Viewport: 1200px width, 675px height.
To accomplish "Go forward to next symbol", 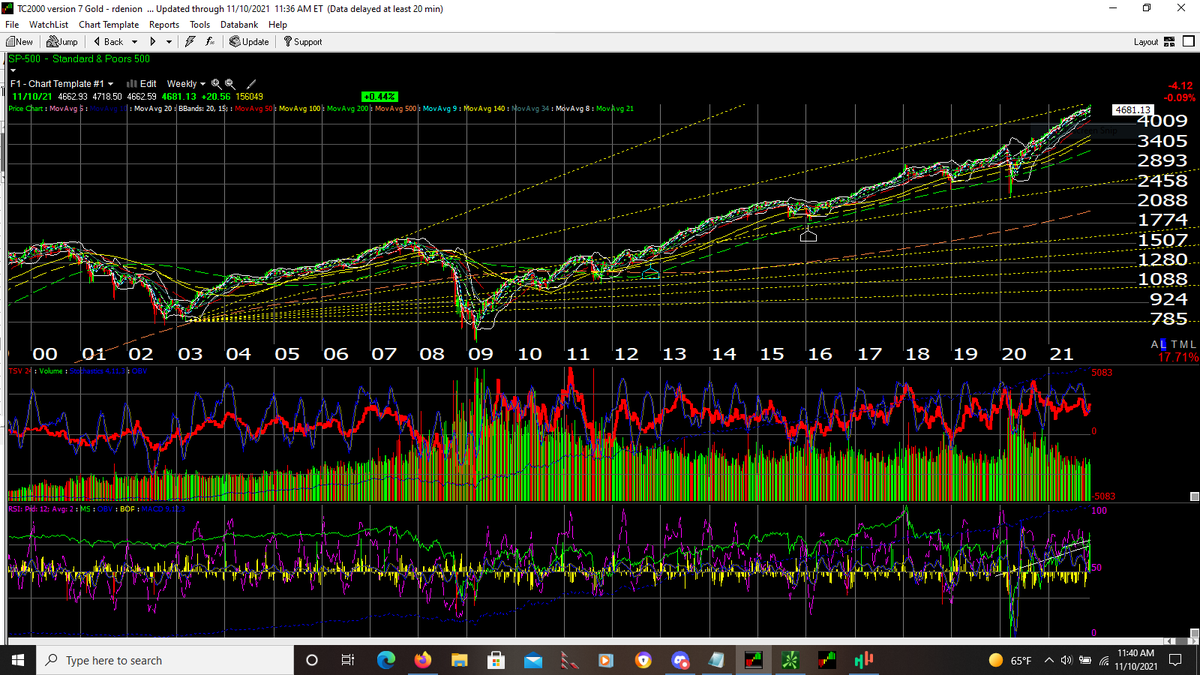I will click(152, 42).
